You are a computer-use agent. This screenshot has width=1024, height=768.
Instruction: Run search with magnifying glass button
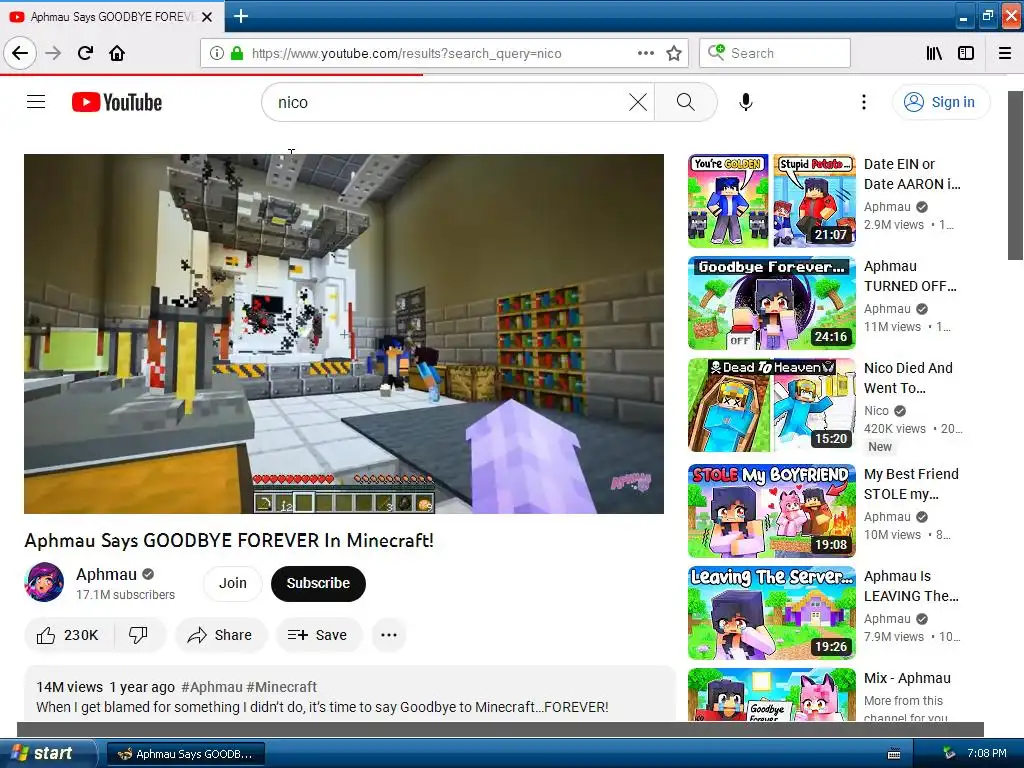point(686,102)
